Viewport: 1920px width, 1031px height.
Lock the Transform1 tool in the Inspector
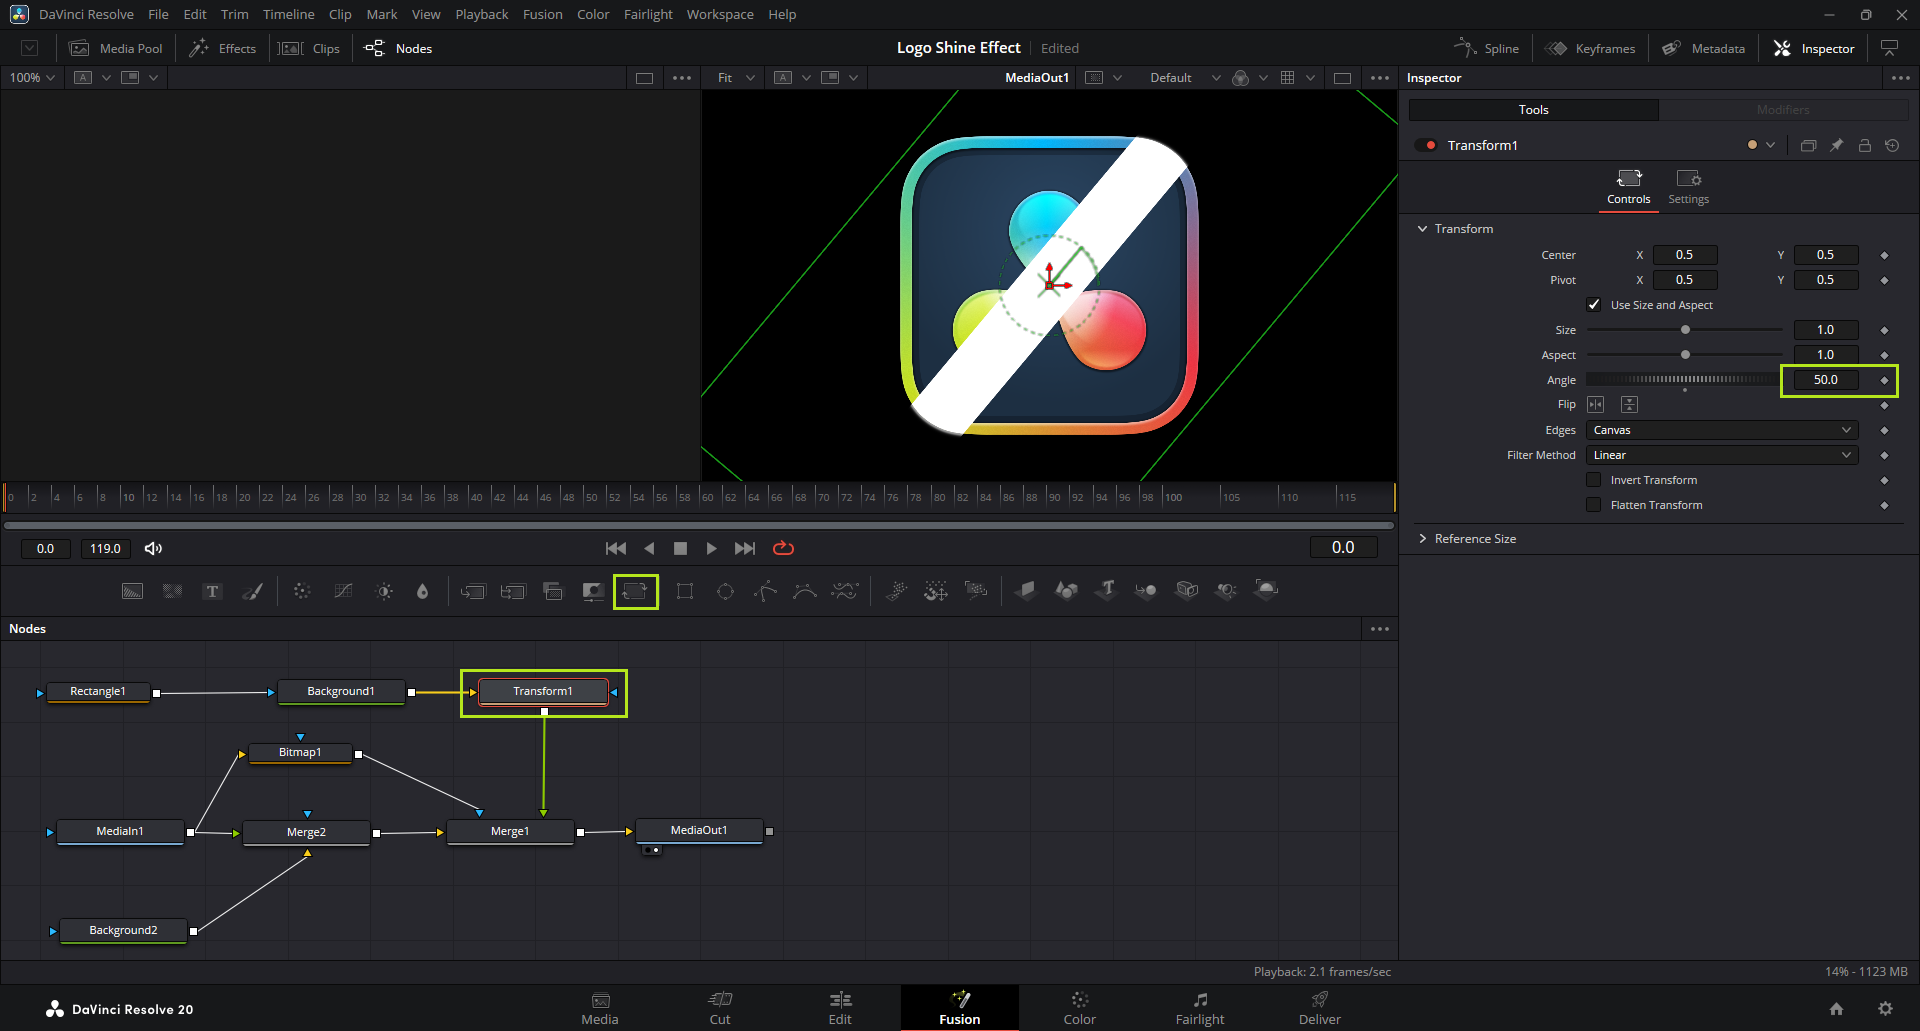click(1864, 146)
